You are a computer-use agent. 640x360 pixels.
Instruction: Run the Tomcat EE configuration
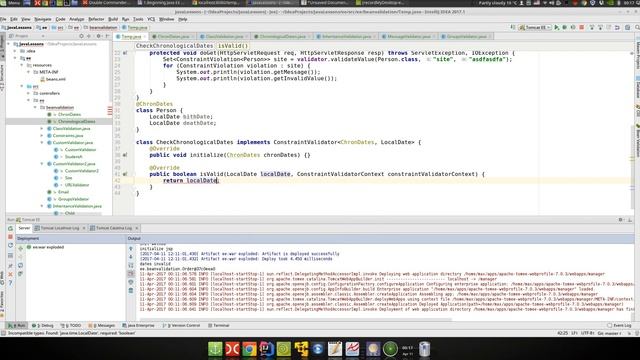point(557,27)
